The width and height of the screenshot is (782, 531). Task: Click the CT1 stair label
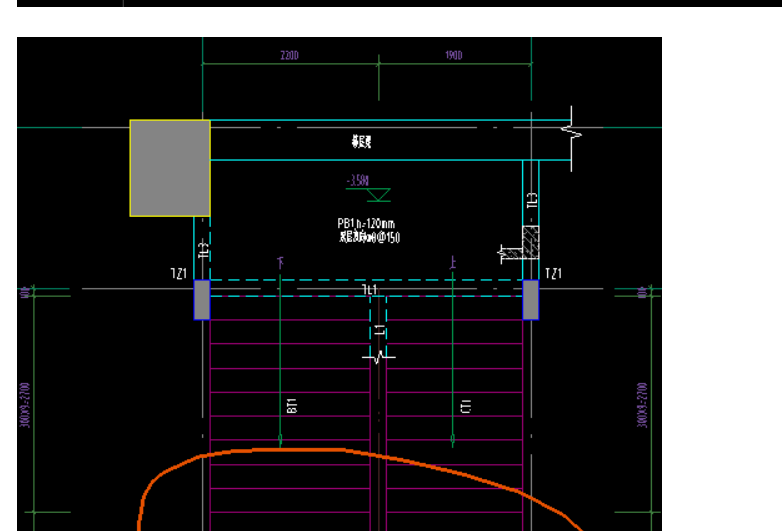(466, 406)
